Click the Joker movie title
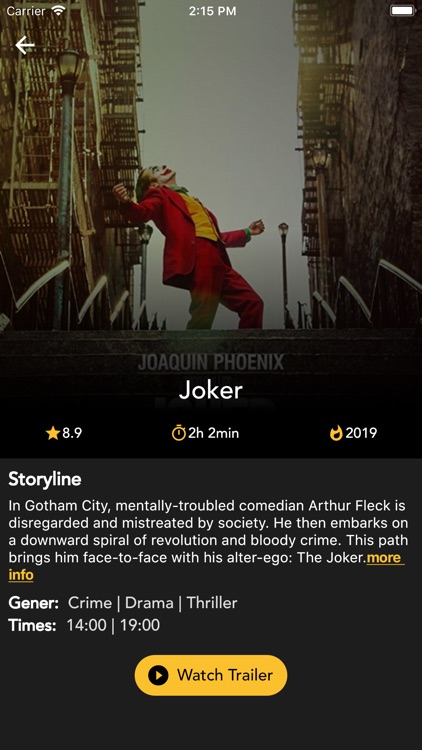Viewport: 422px width, 750px height. coord(211,391)
